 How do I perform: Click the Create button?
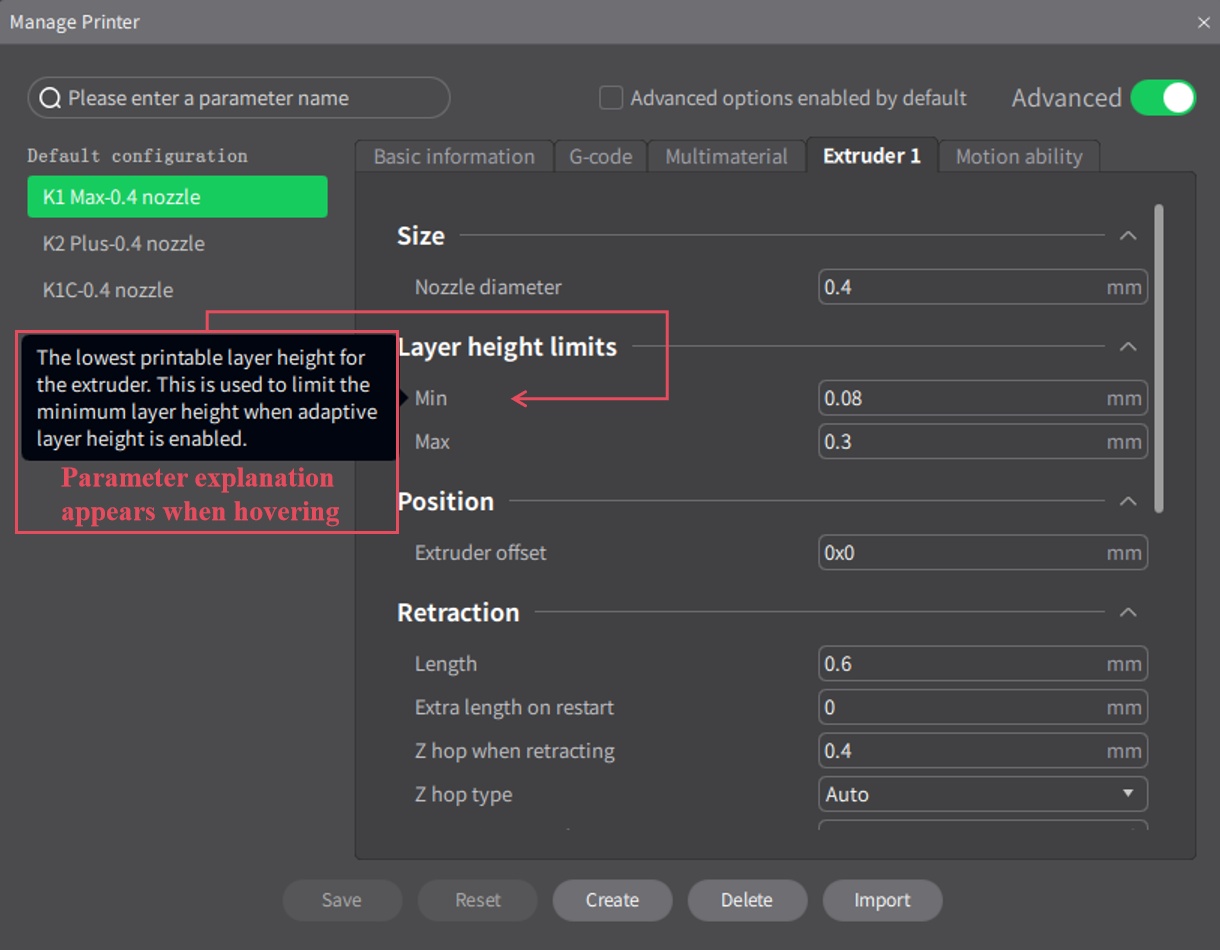[612, 900]
